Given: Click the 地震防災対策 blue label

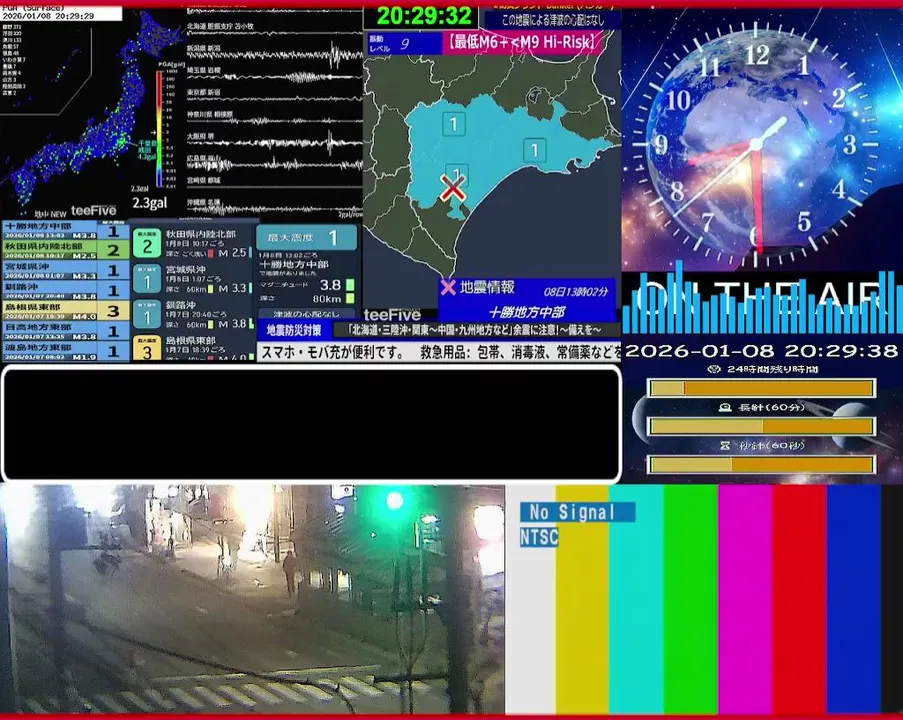Looking at the screenshot, I should coord(294,330).
